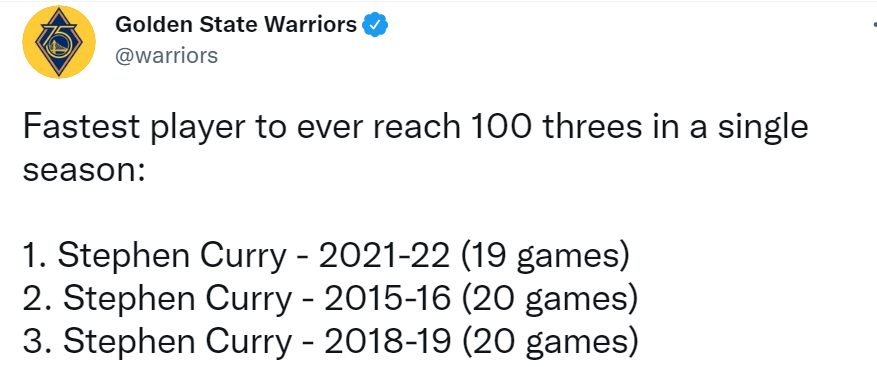Visit the @warriors handle link

tap(166, 55)
